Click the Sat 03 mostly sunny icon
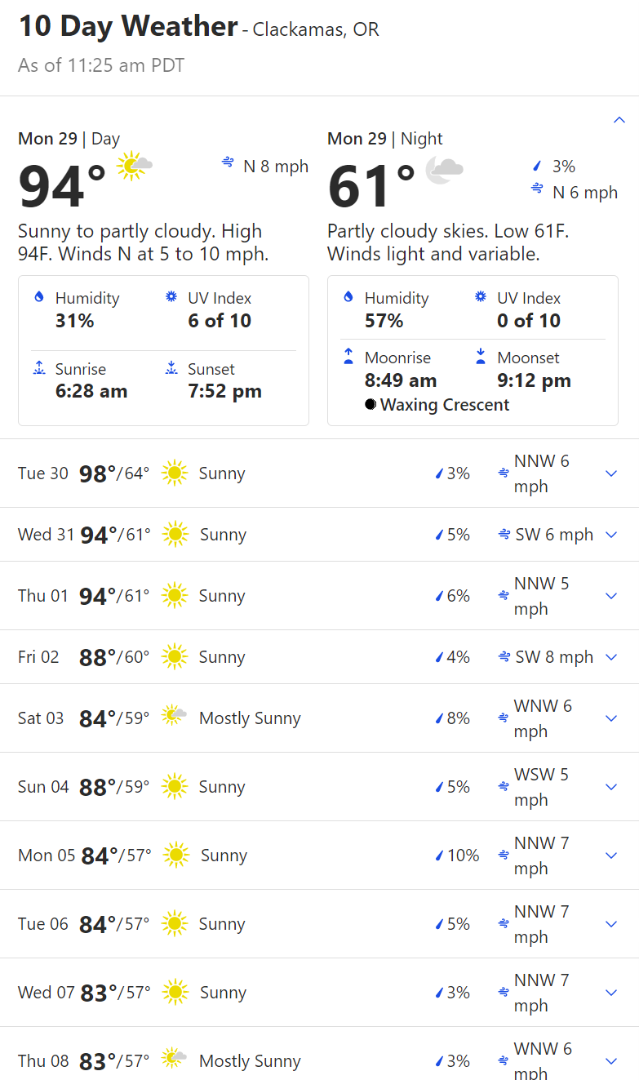The width and height of the screenshot is (639, 1080). click(x=175, y=717)
